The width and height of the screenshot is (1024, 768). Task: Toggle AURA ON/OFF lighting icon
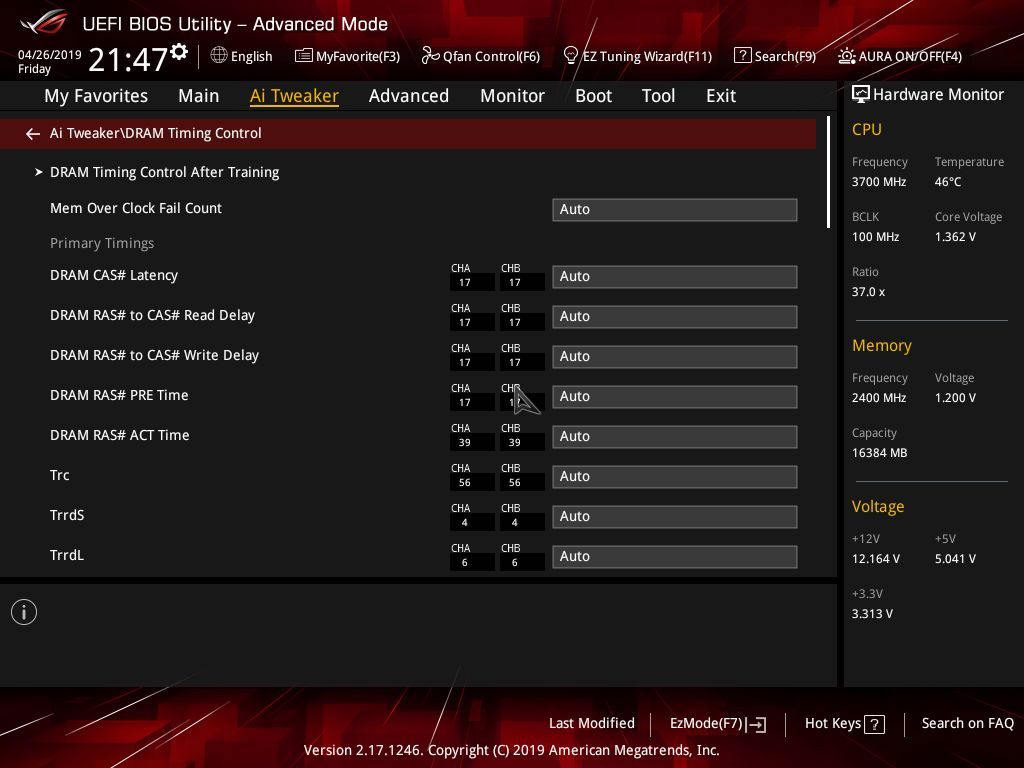[846, 56]
